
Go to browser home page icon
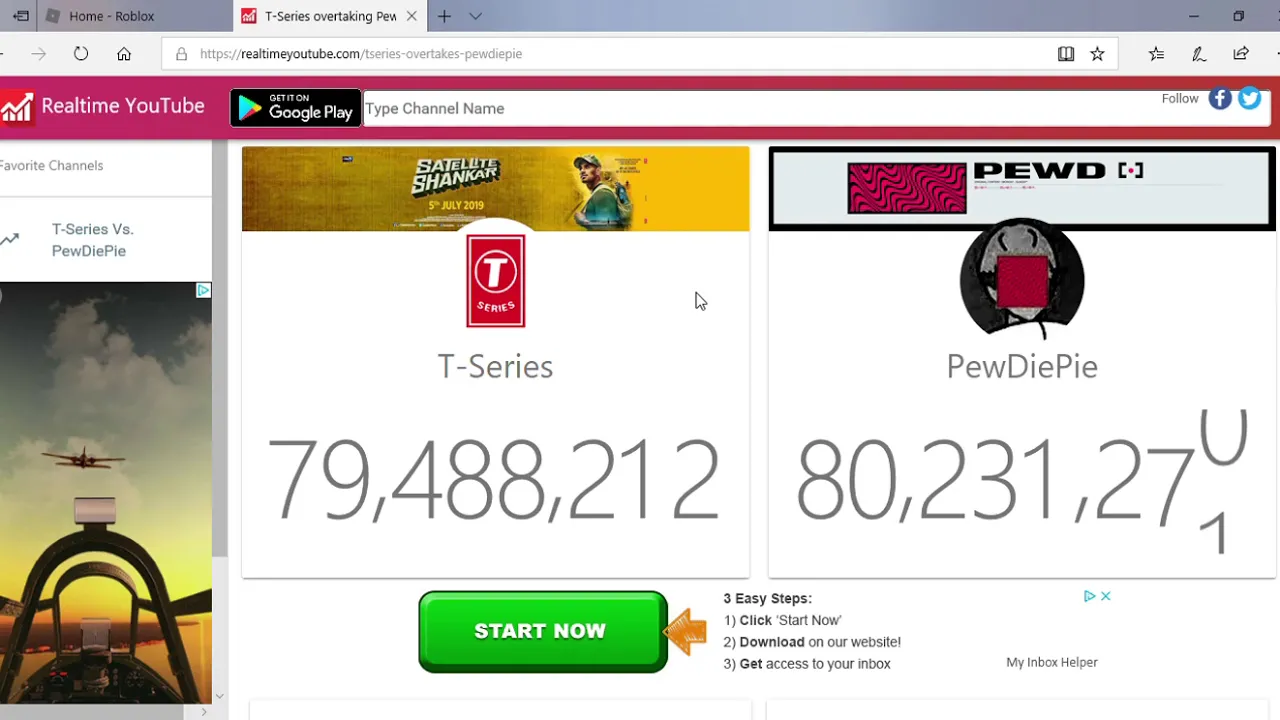[x=124, y=54]
